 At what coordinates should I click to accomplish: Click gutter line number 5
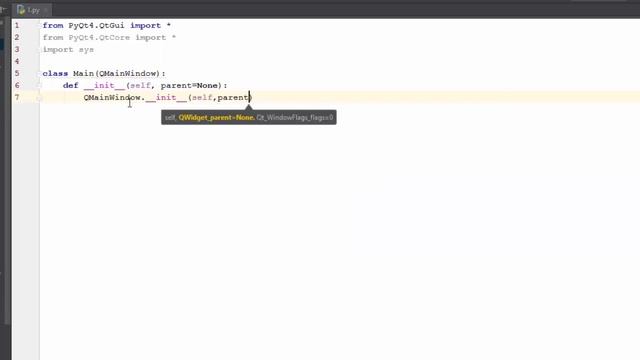tap(17, 73)
